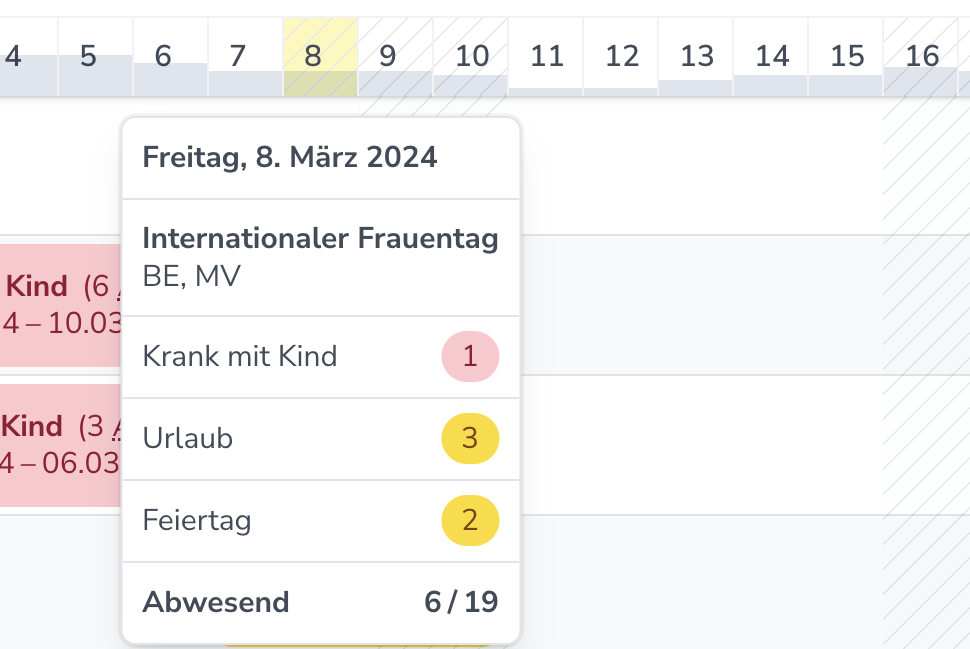Click the pink "1" badge beside Krank mit Kind
The image size is (970, 649).
pos(470,356)
